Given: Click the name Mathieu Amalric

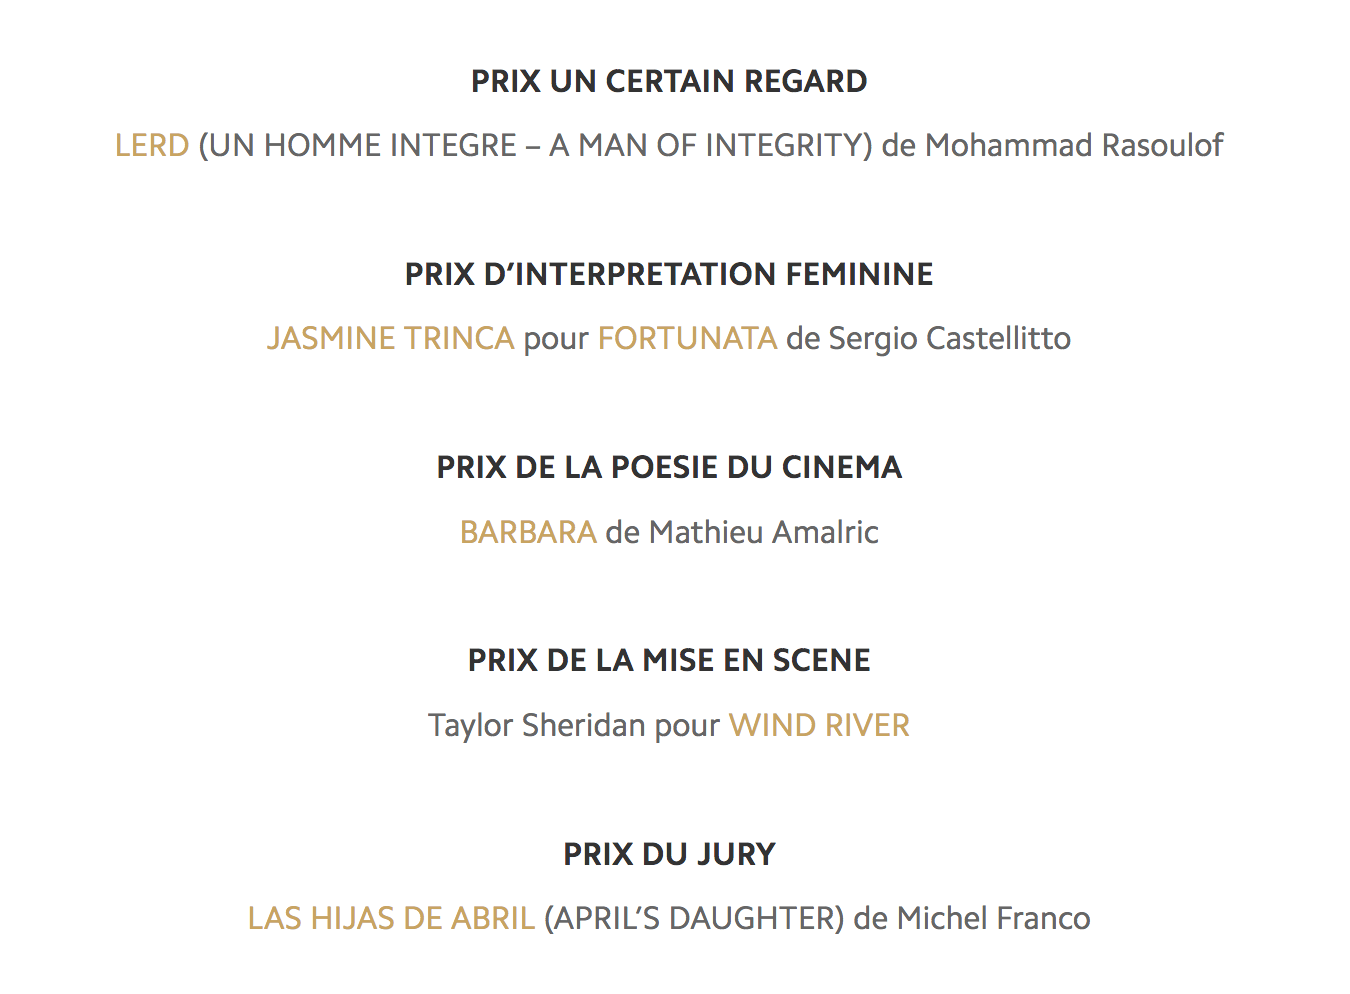Looking at the screenshot, I should coord(764,532).
